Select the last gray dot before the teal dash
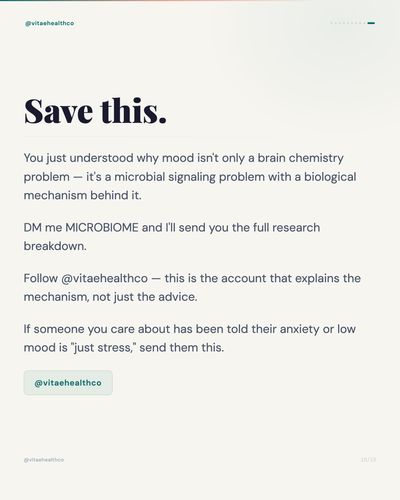Viewport: 400px width, 500px height. click(x=364, y=23)
